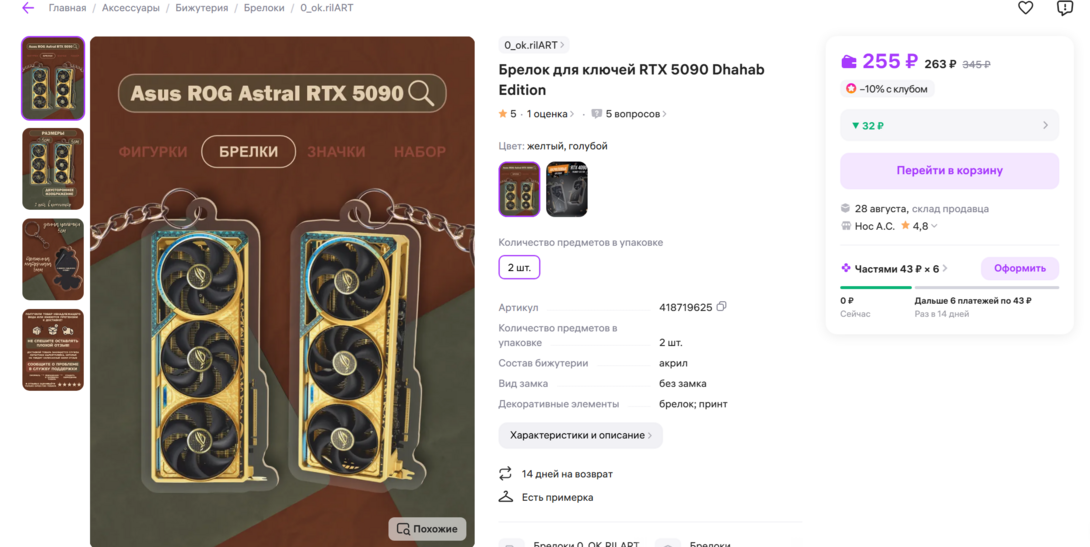Click the returns arrows icon

pyautogui.click(x=505, y=473)
